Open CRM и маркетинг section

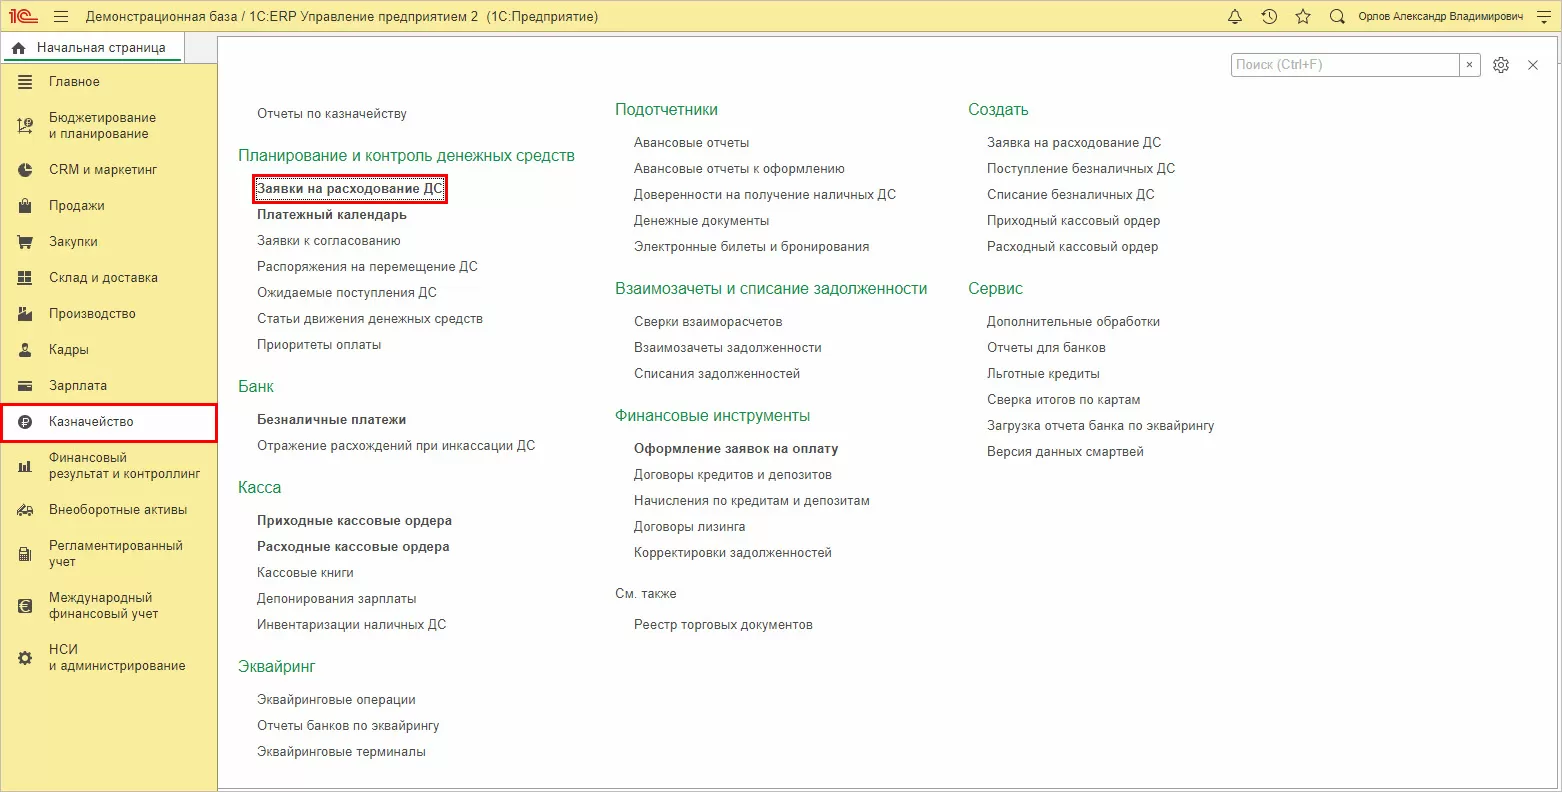pyautogui.click(x=109, y=170)
